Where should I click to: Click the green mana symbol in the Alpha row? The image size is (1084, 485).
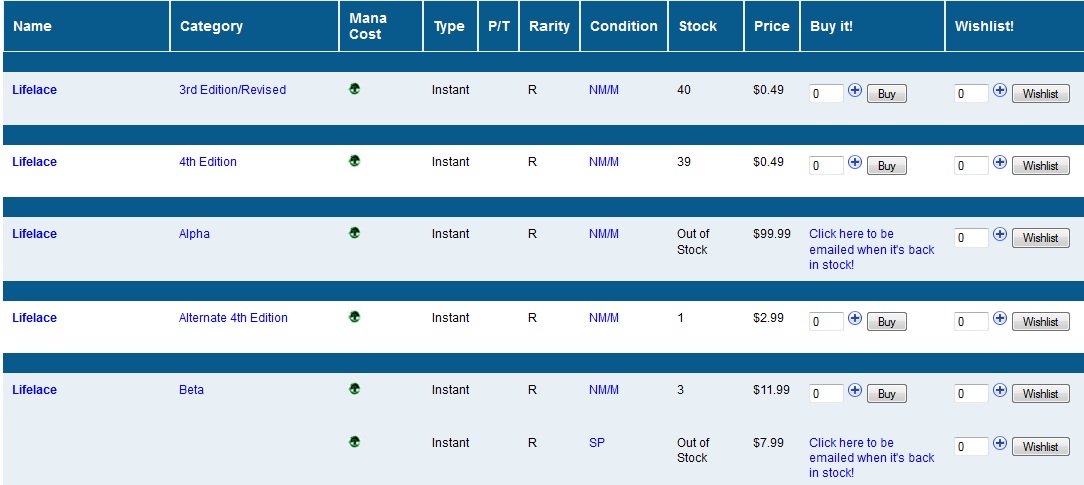(x=355, y=233)
